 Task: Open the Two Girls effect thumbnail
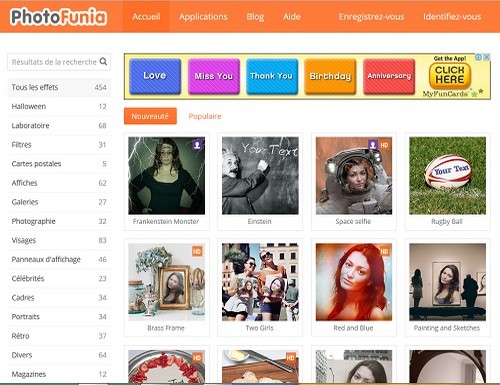pos(260,282)
